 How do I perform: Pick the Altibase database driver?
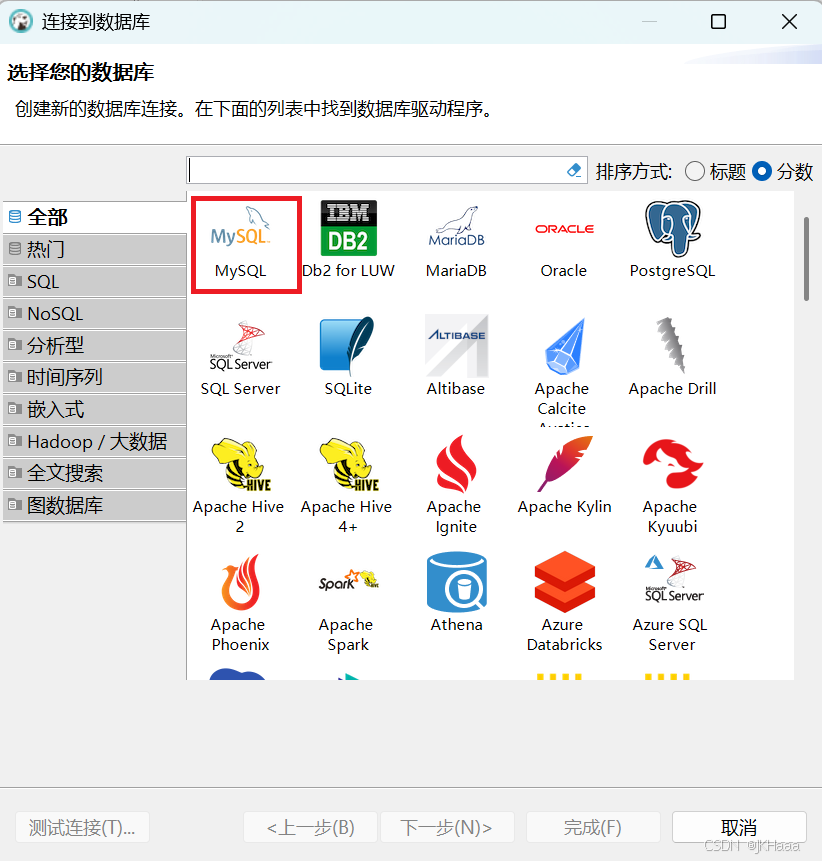point(456,357)
